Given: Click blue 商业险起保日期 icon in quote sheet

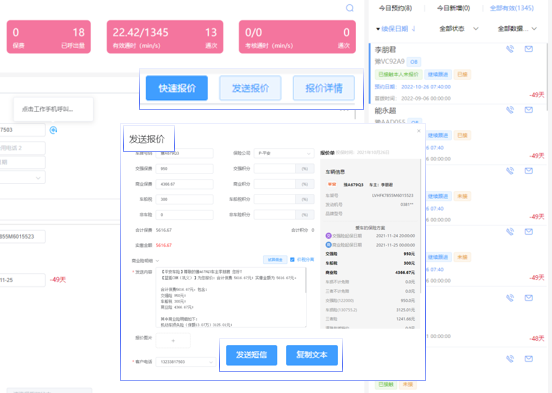Looking at the screenshot, I should (328, 245).
